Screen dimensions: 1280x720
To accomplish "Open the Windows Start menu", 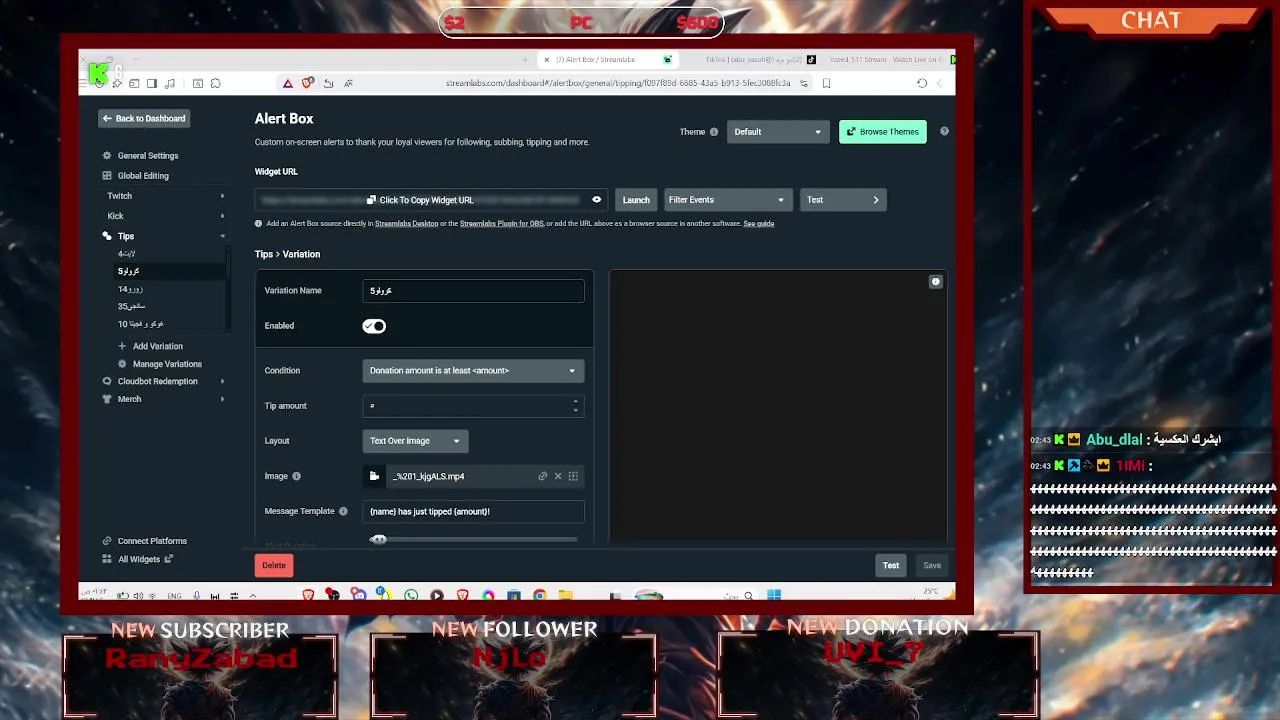I will (774, 595).
